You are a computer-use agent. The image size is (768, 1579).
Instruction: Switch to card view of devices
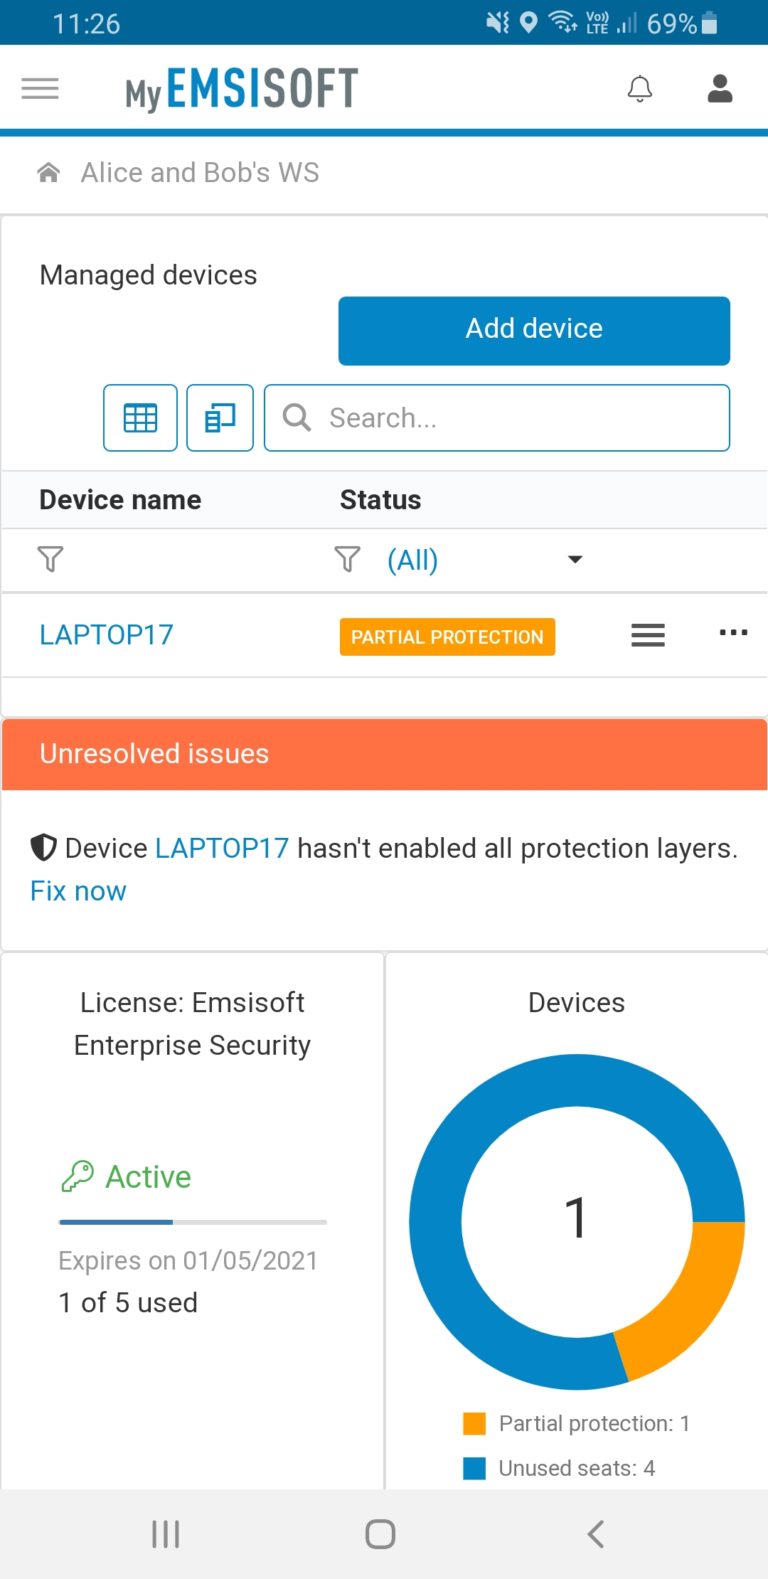click(x=219, y=417)
